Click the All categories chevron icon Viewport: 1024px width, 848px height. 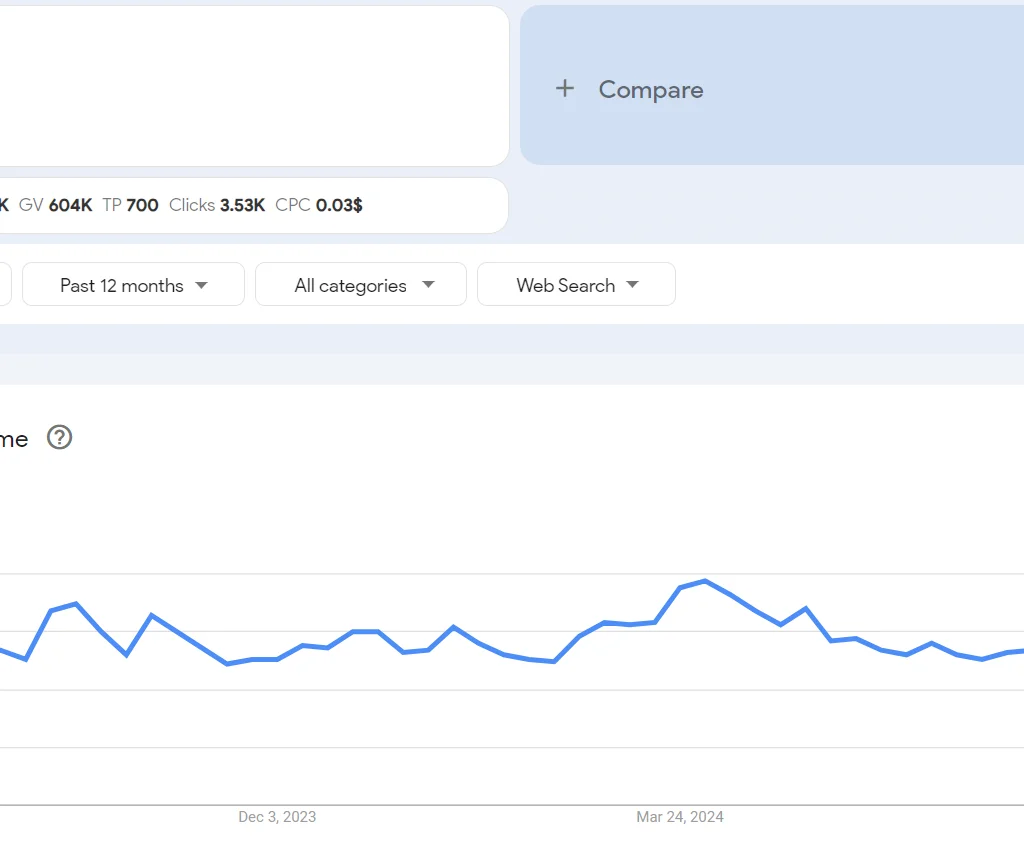pos(430,284)
